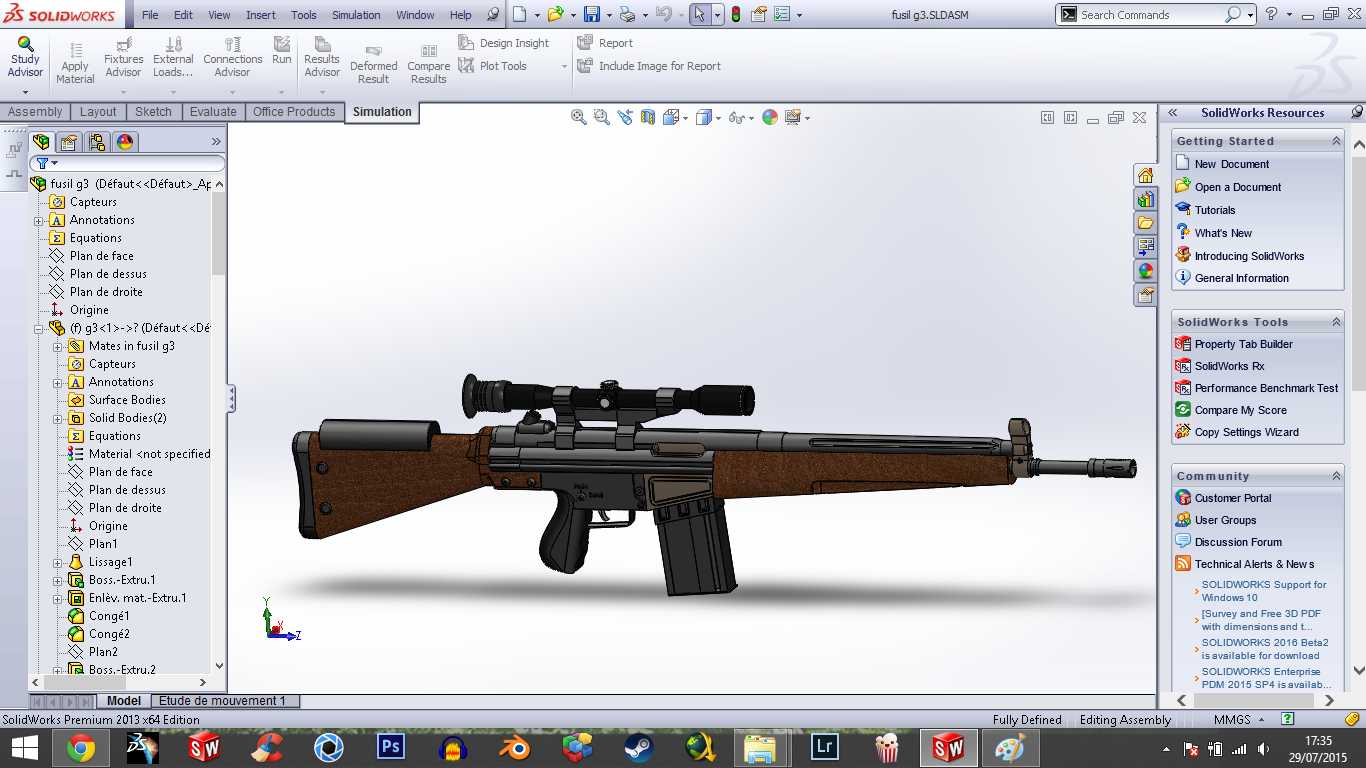1366x768 pixels.
Task: Click the Section View icon
Action: 648,117
